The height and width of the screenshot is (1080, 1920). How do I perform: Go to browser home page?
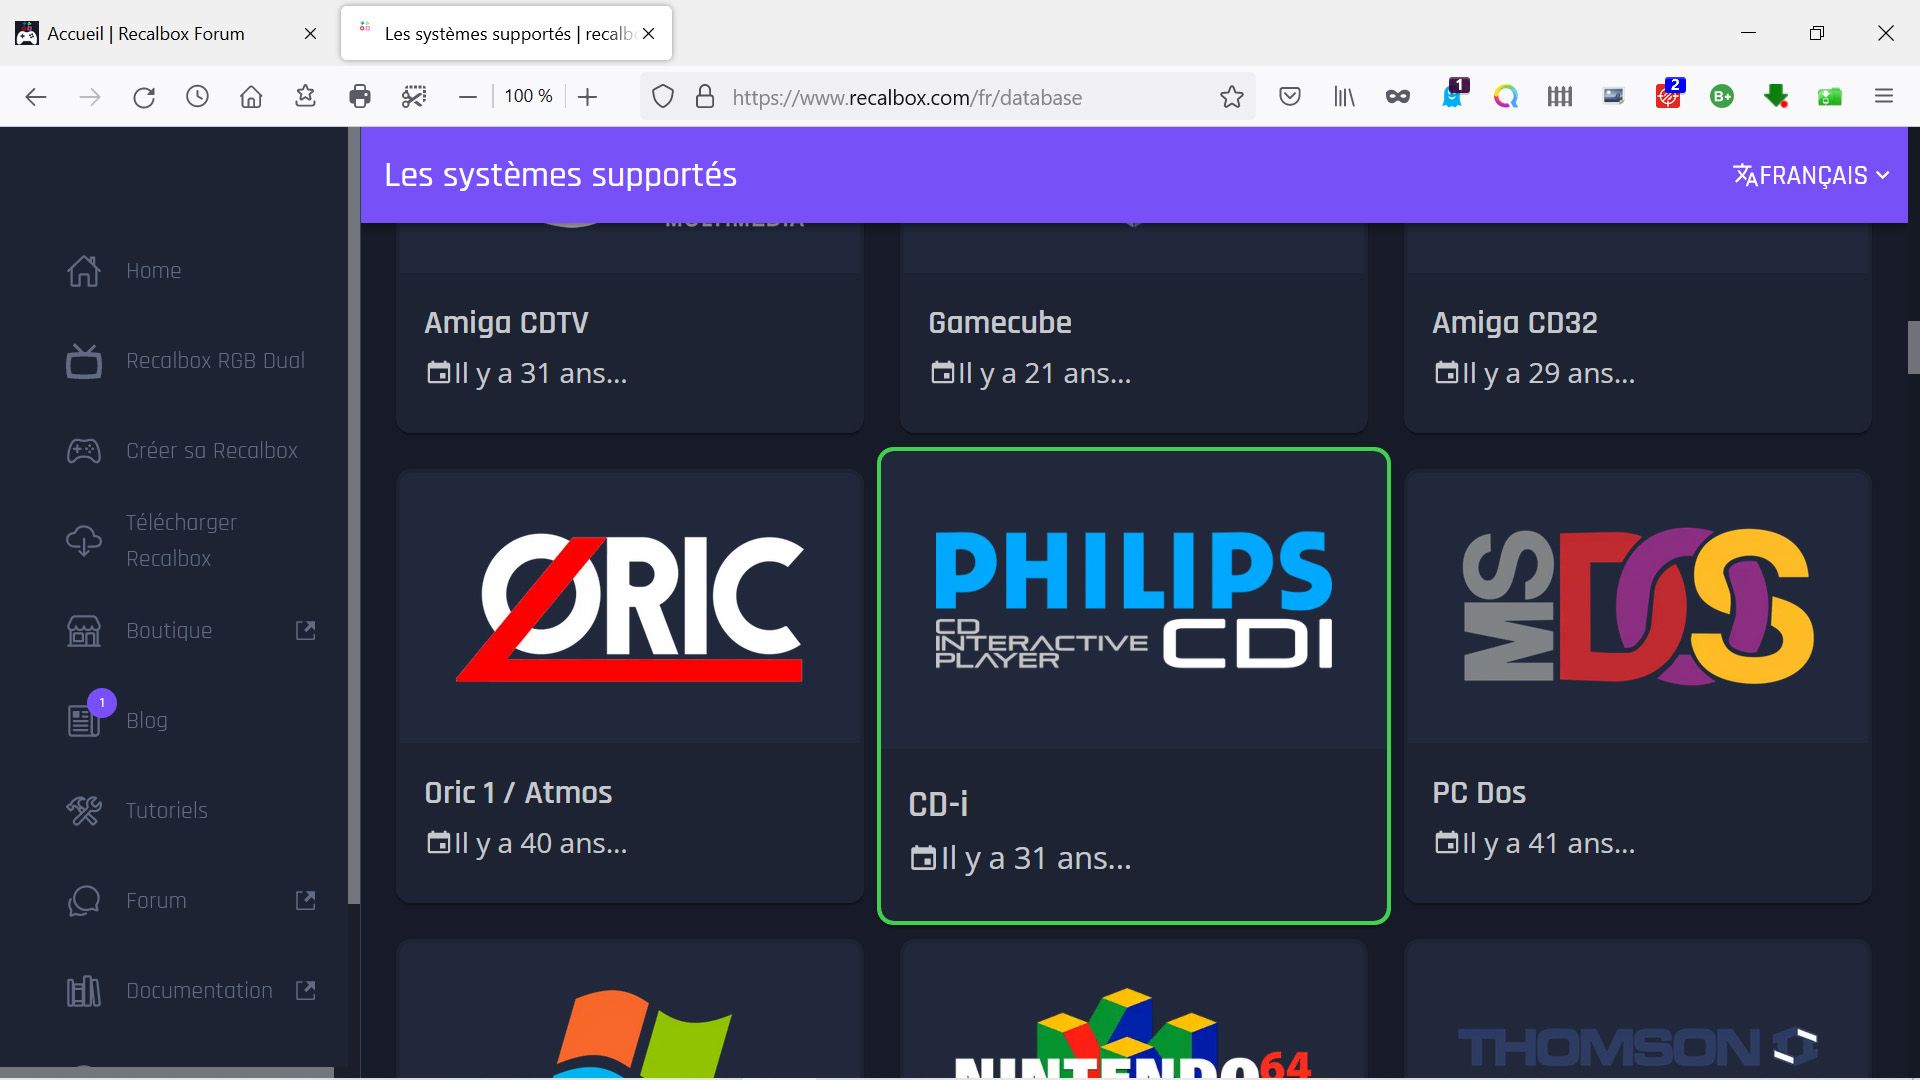click(x=251, y=97)
